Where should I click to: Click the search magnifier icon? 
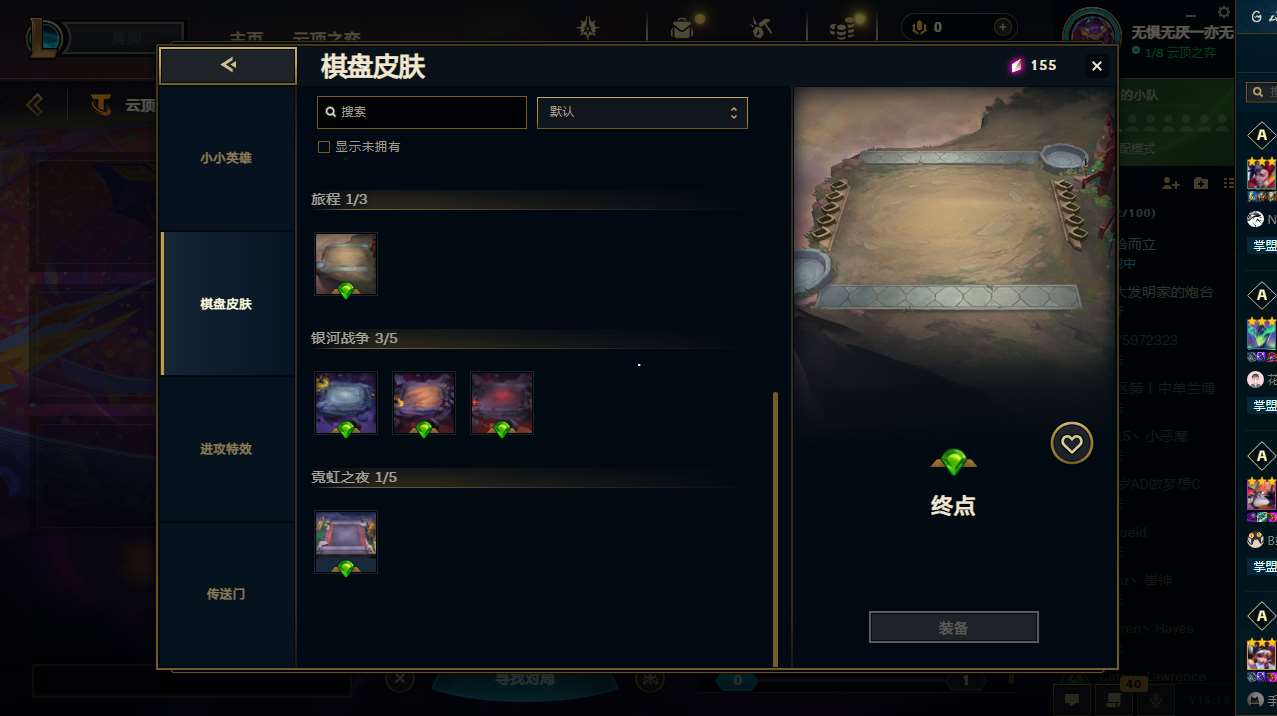(331, 112)
